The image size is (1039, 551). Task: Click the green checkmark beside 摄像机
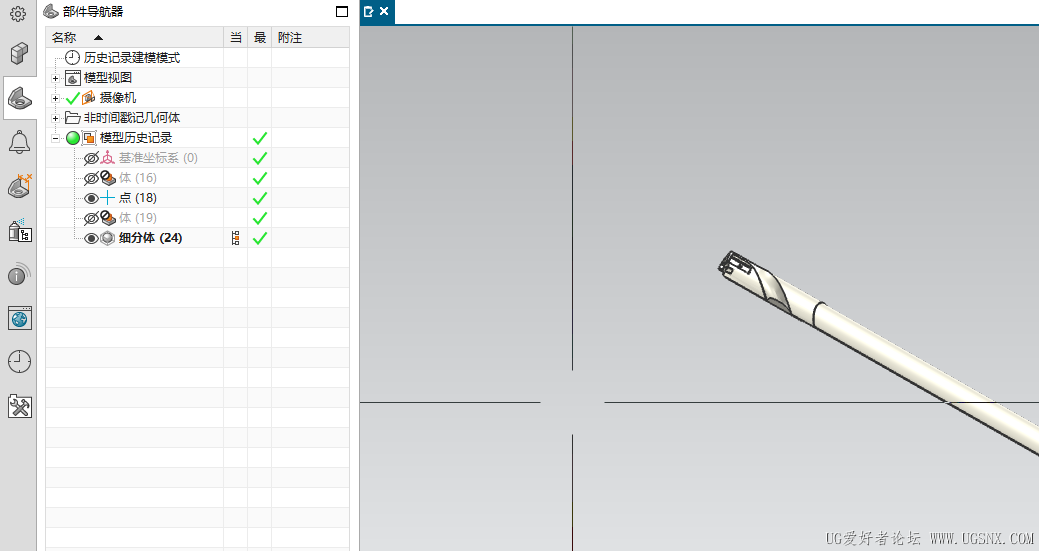click(x=73, y=98)
